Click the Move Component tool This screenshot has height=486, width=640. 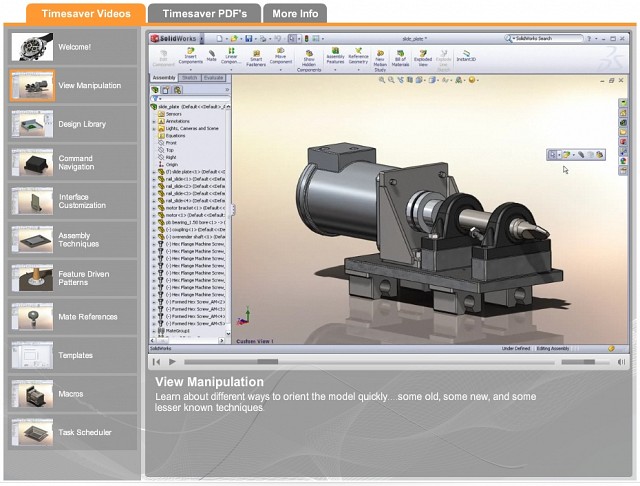tap(281, 56)
